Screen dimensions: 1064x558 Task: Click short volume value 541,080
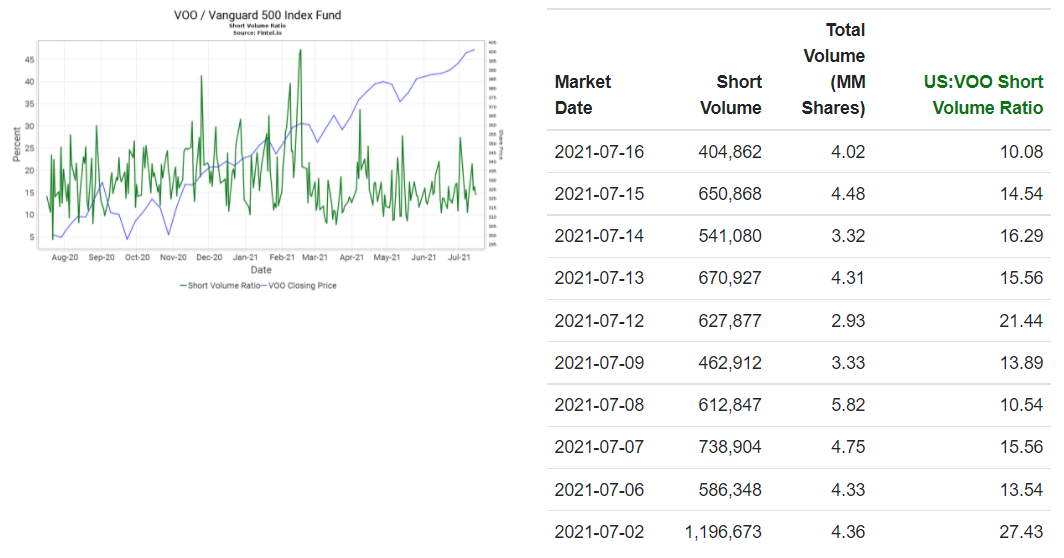pos(730,236)
